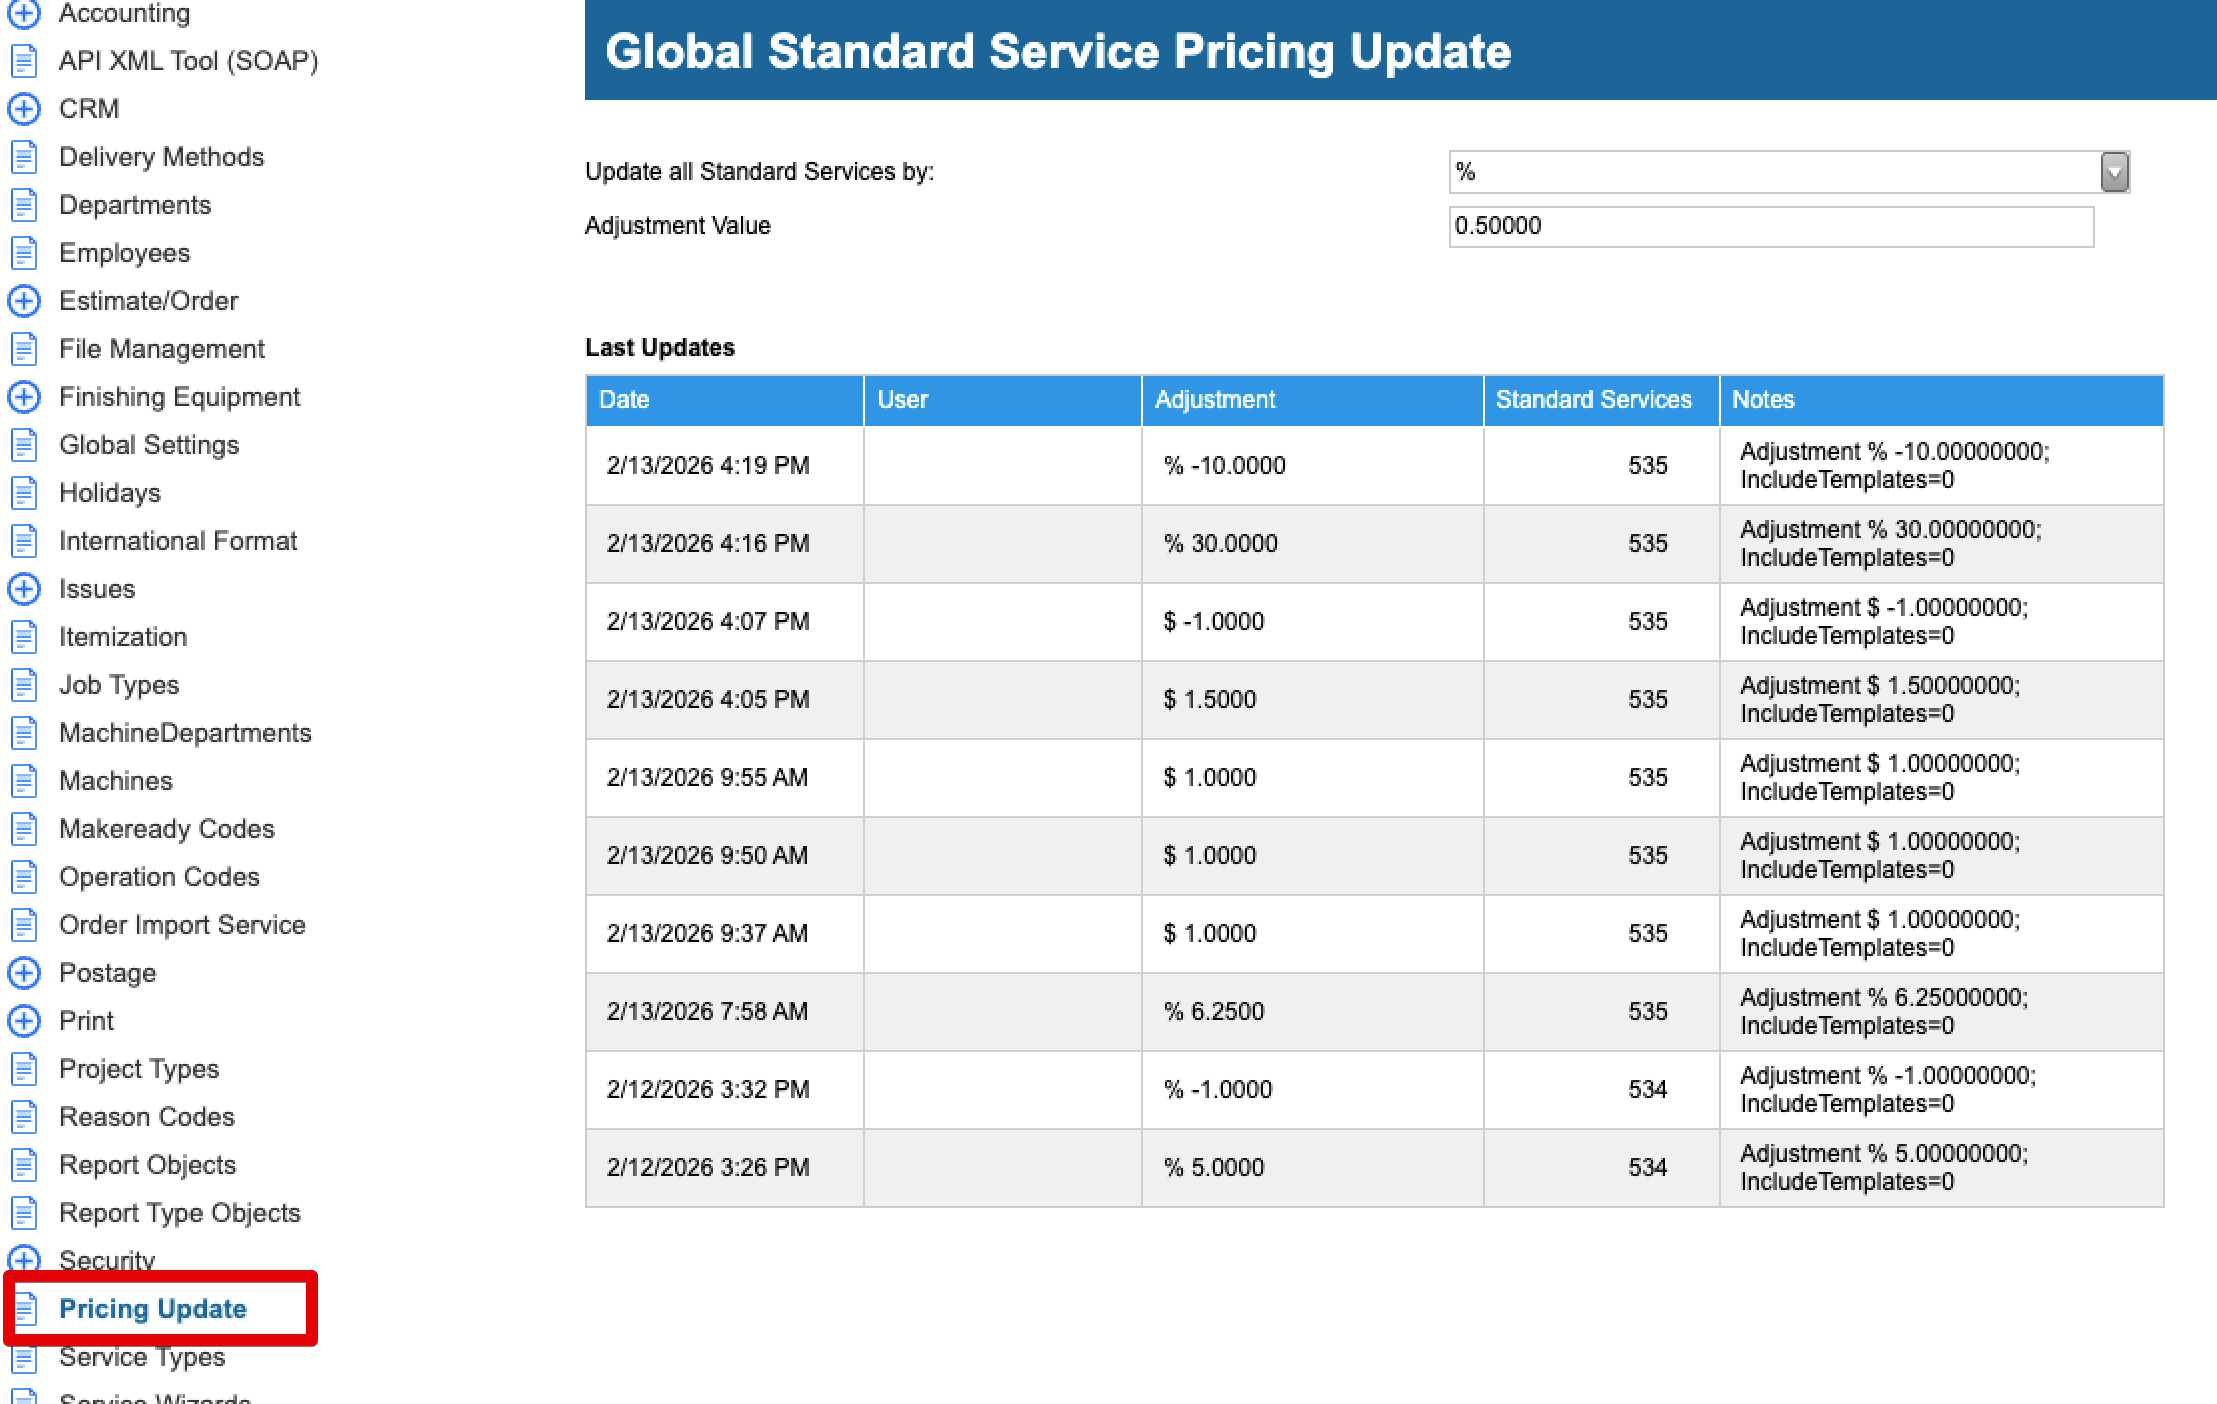Click the 2/12/2026 3:32 PM date cell
The image size is (2217, 1404).
[x=725, y=1090]
